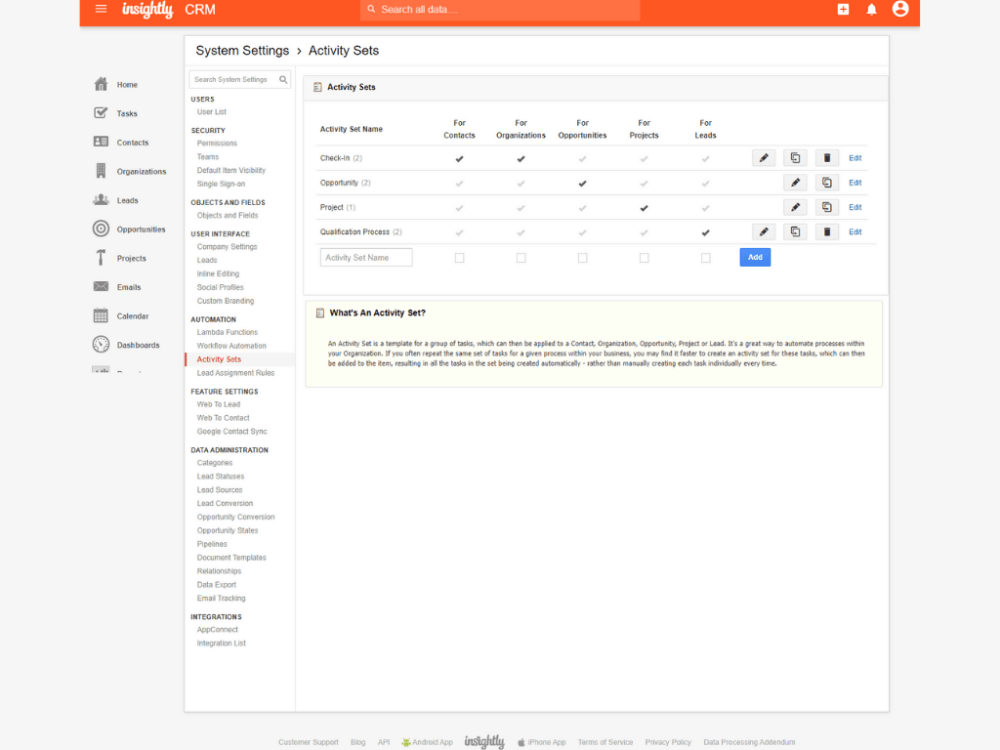Open Lead Assignment Rules settings

[x=235, y=373]
